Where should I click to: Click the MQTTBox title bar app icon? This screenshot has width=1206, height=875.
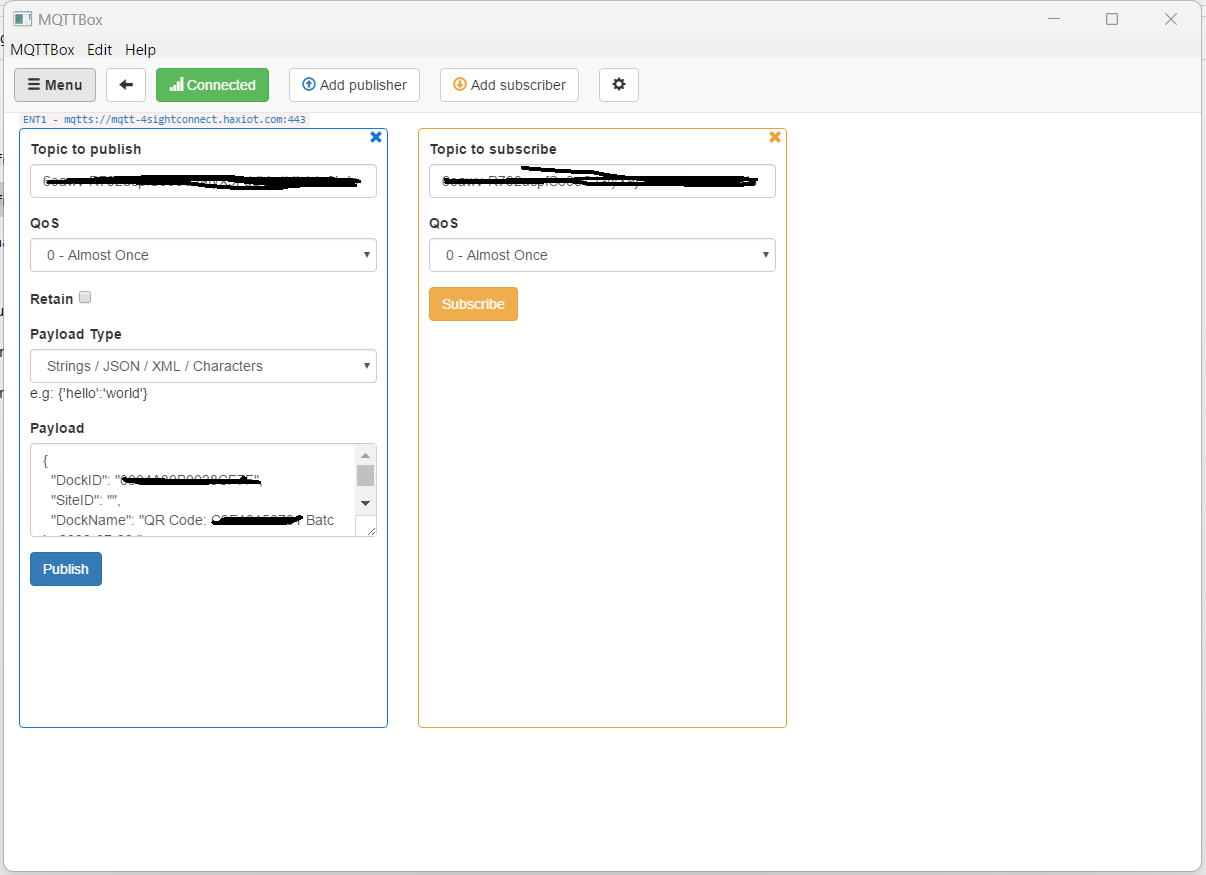tap(22, 19)
